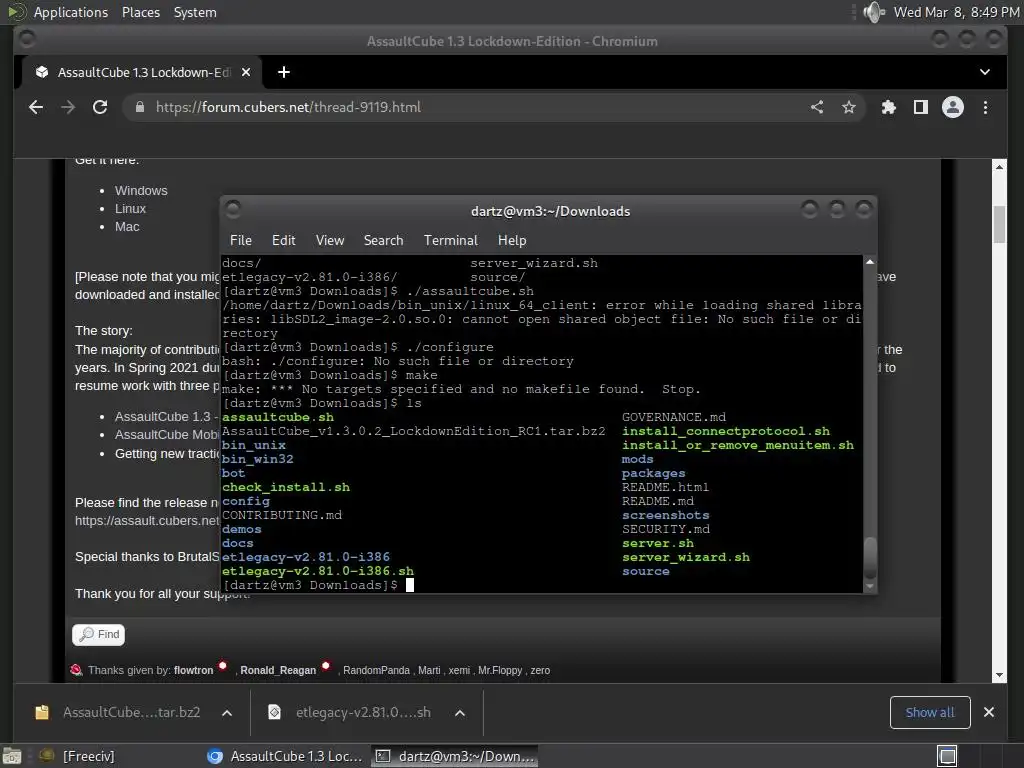
Task: Click browser page scroll up arrow
Action: (999, 167)
